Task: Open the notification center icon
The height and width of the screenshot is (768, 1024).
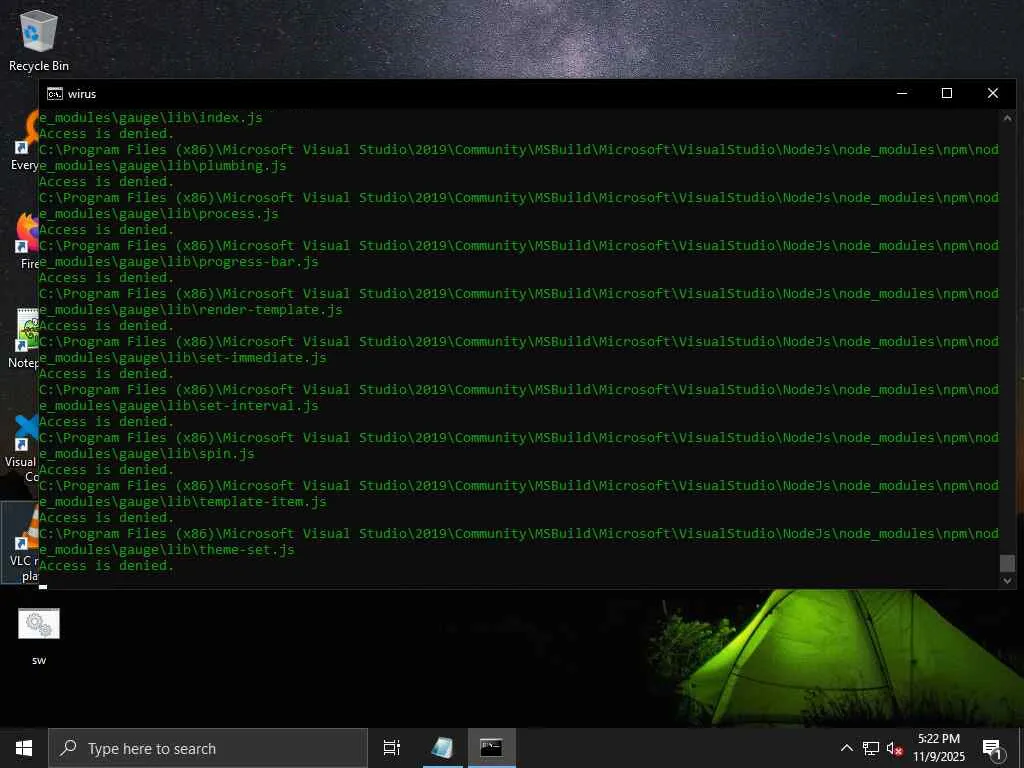Action: pos(991,748)
